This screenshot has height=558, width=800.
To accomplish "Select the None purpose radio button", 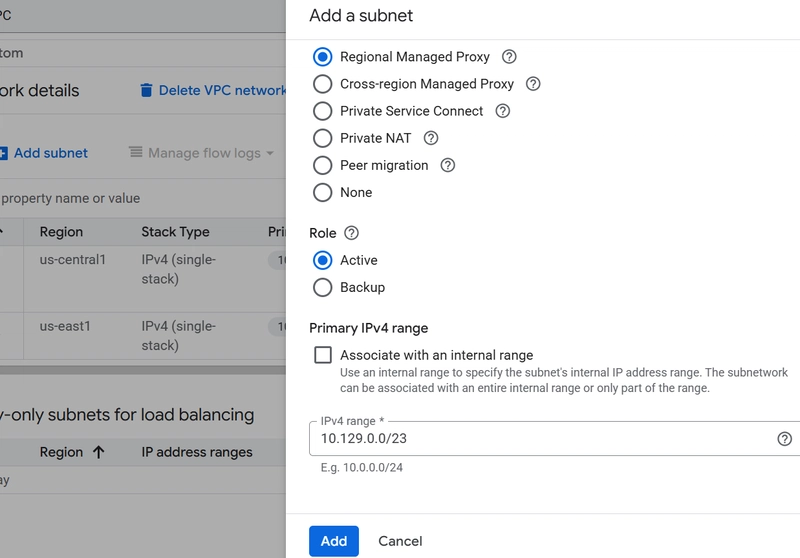I will tap(323, 192).
